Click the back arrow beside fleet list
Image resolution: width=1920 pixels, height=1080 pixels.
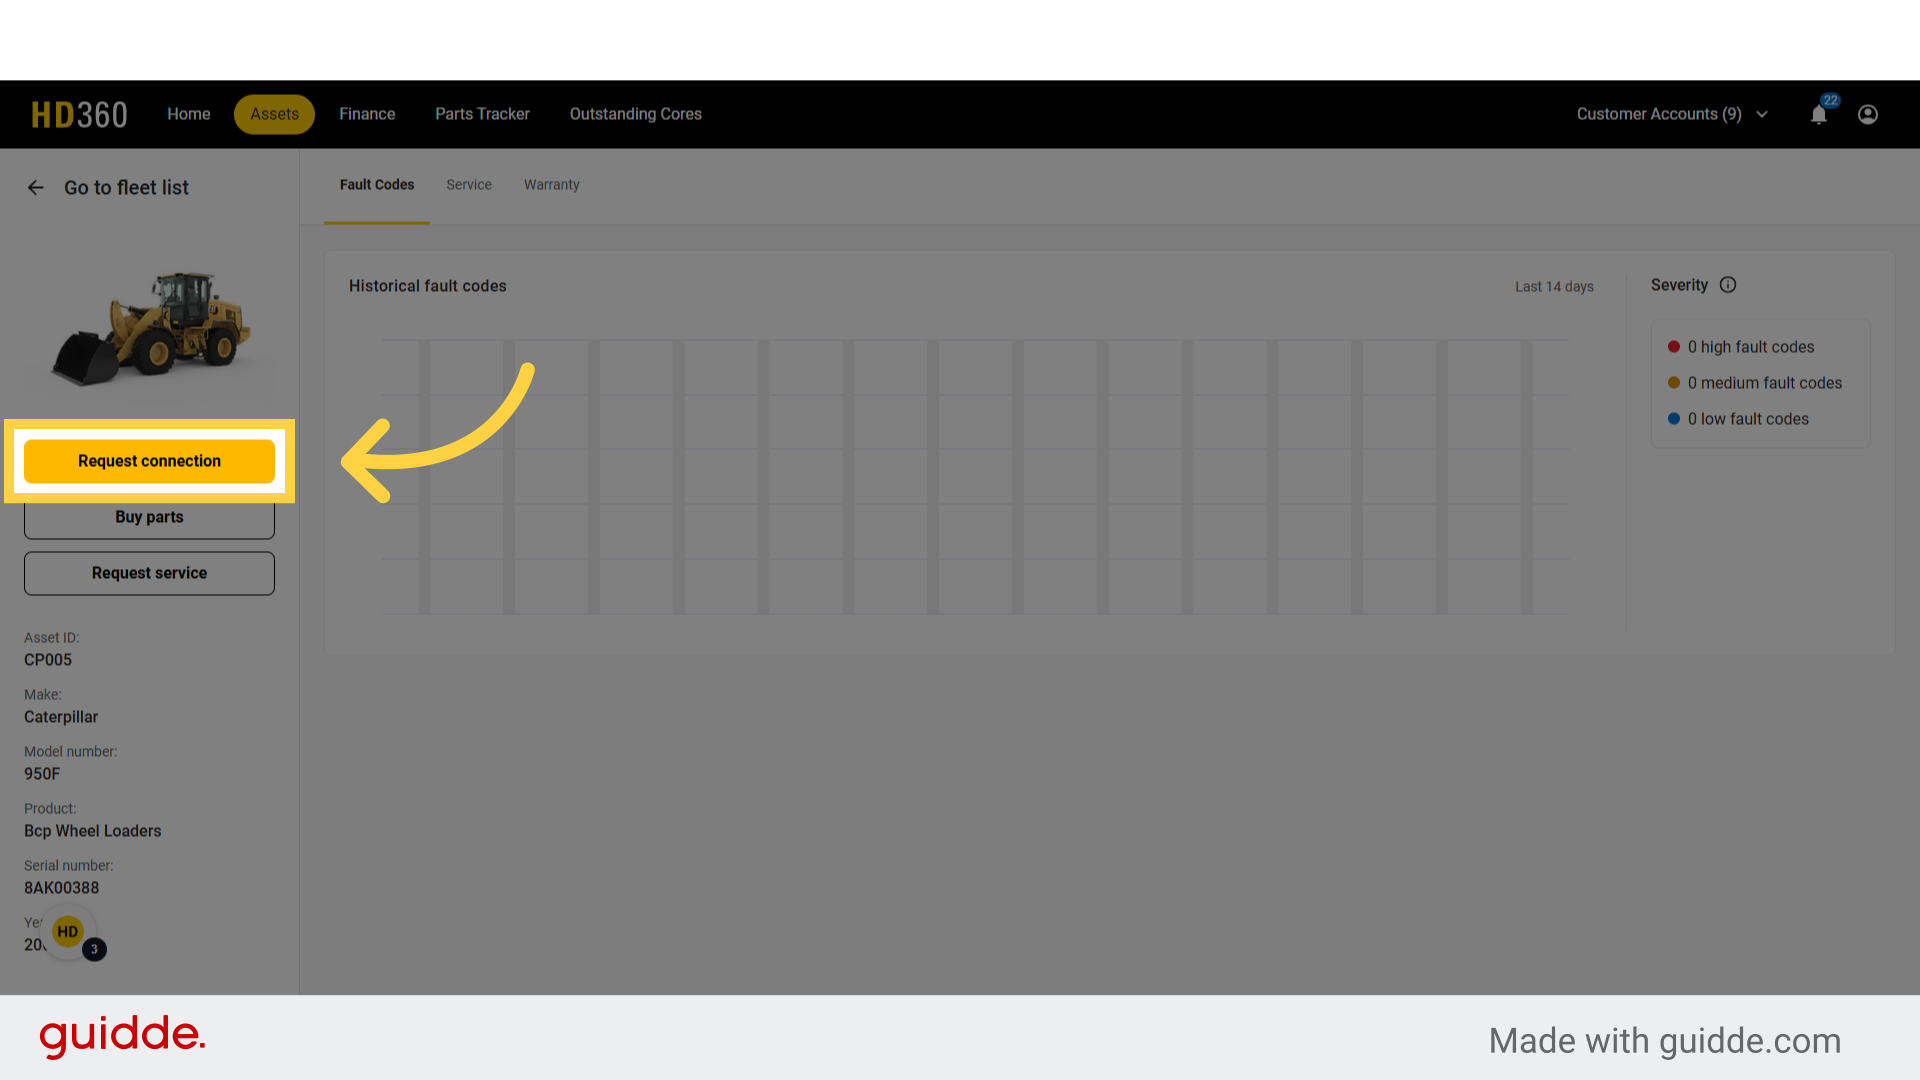36,188
